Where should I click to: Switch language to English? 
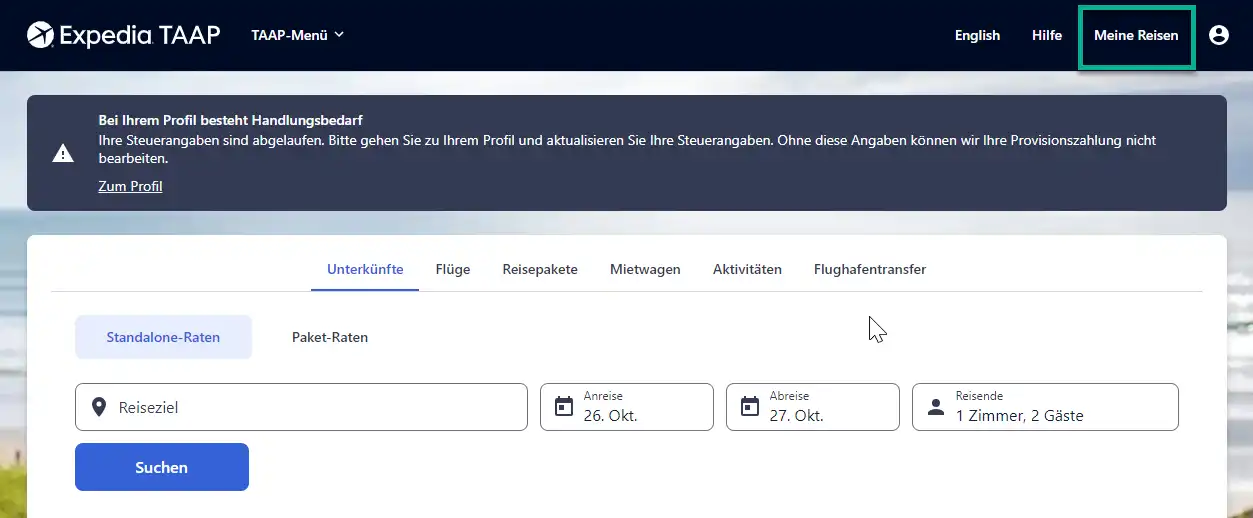977,35
